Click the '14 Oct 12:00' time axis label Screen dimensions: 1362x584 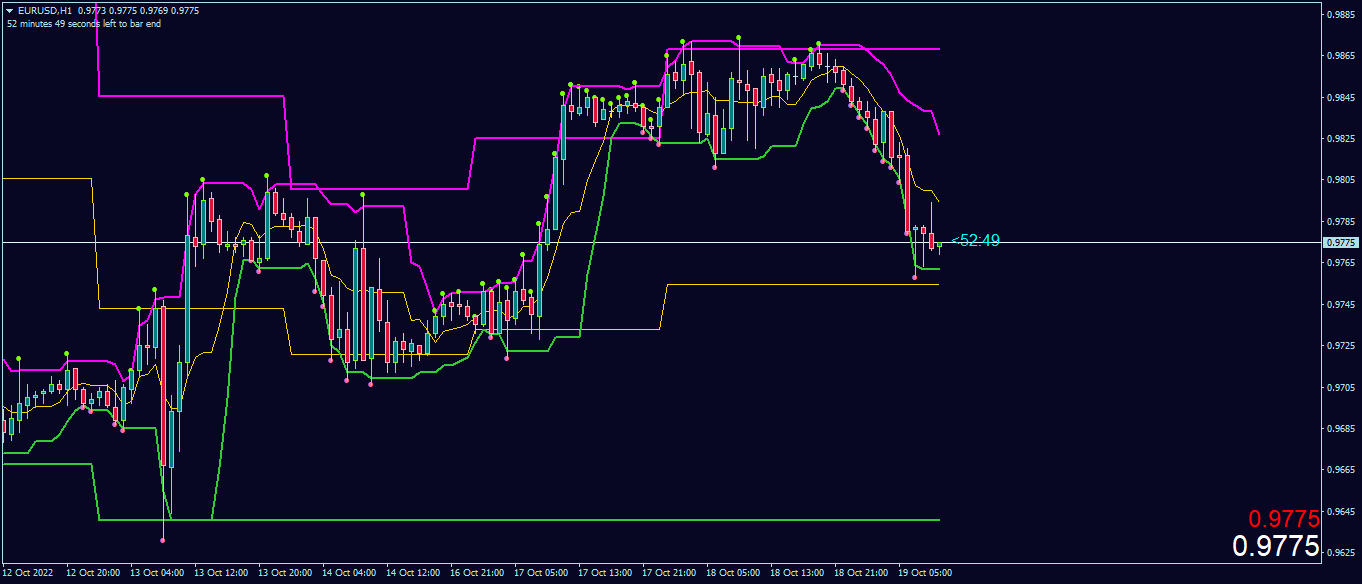[413, 574]
